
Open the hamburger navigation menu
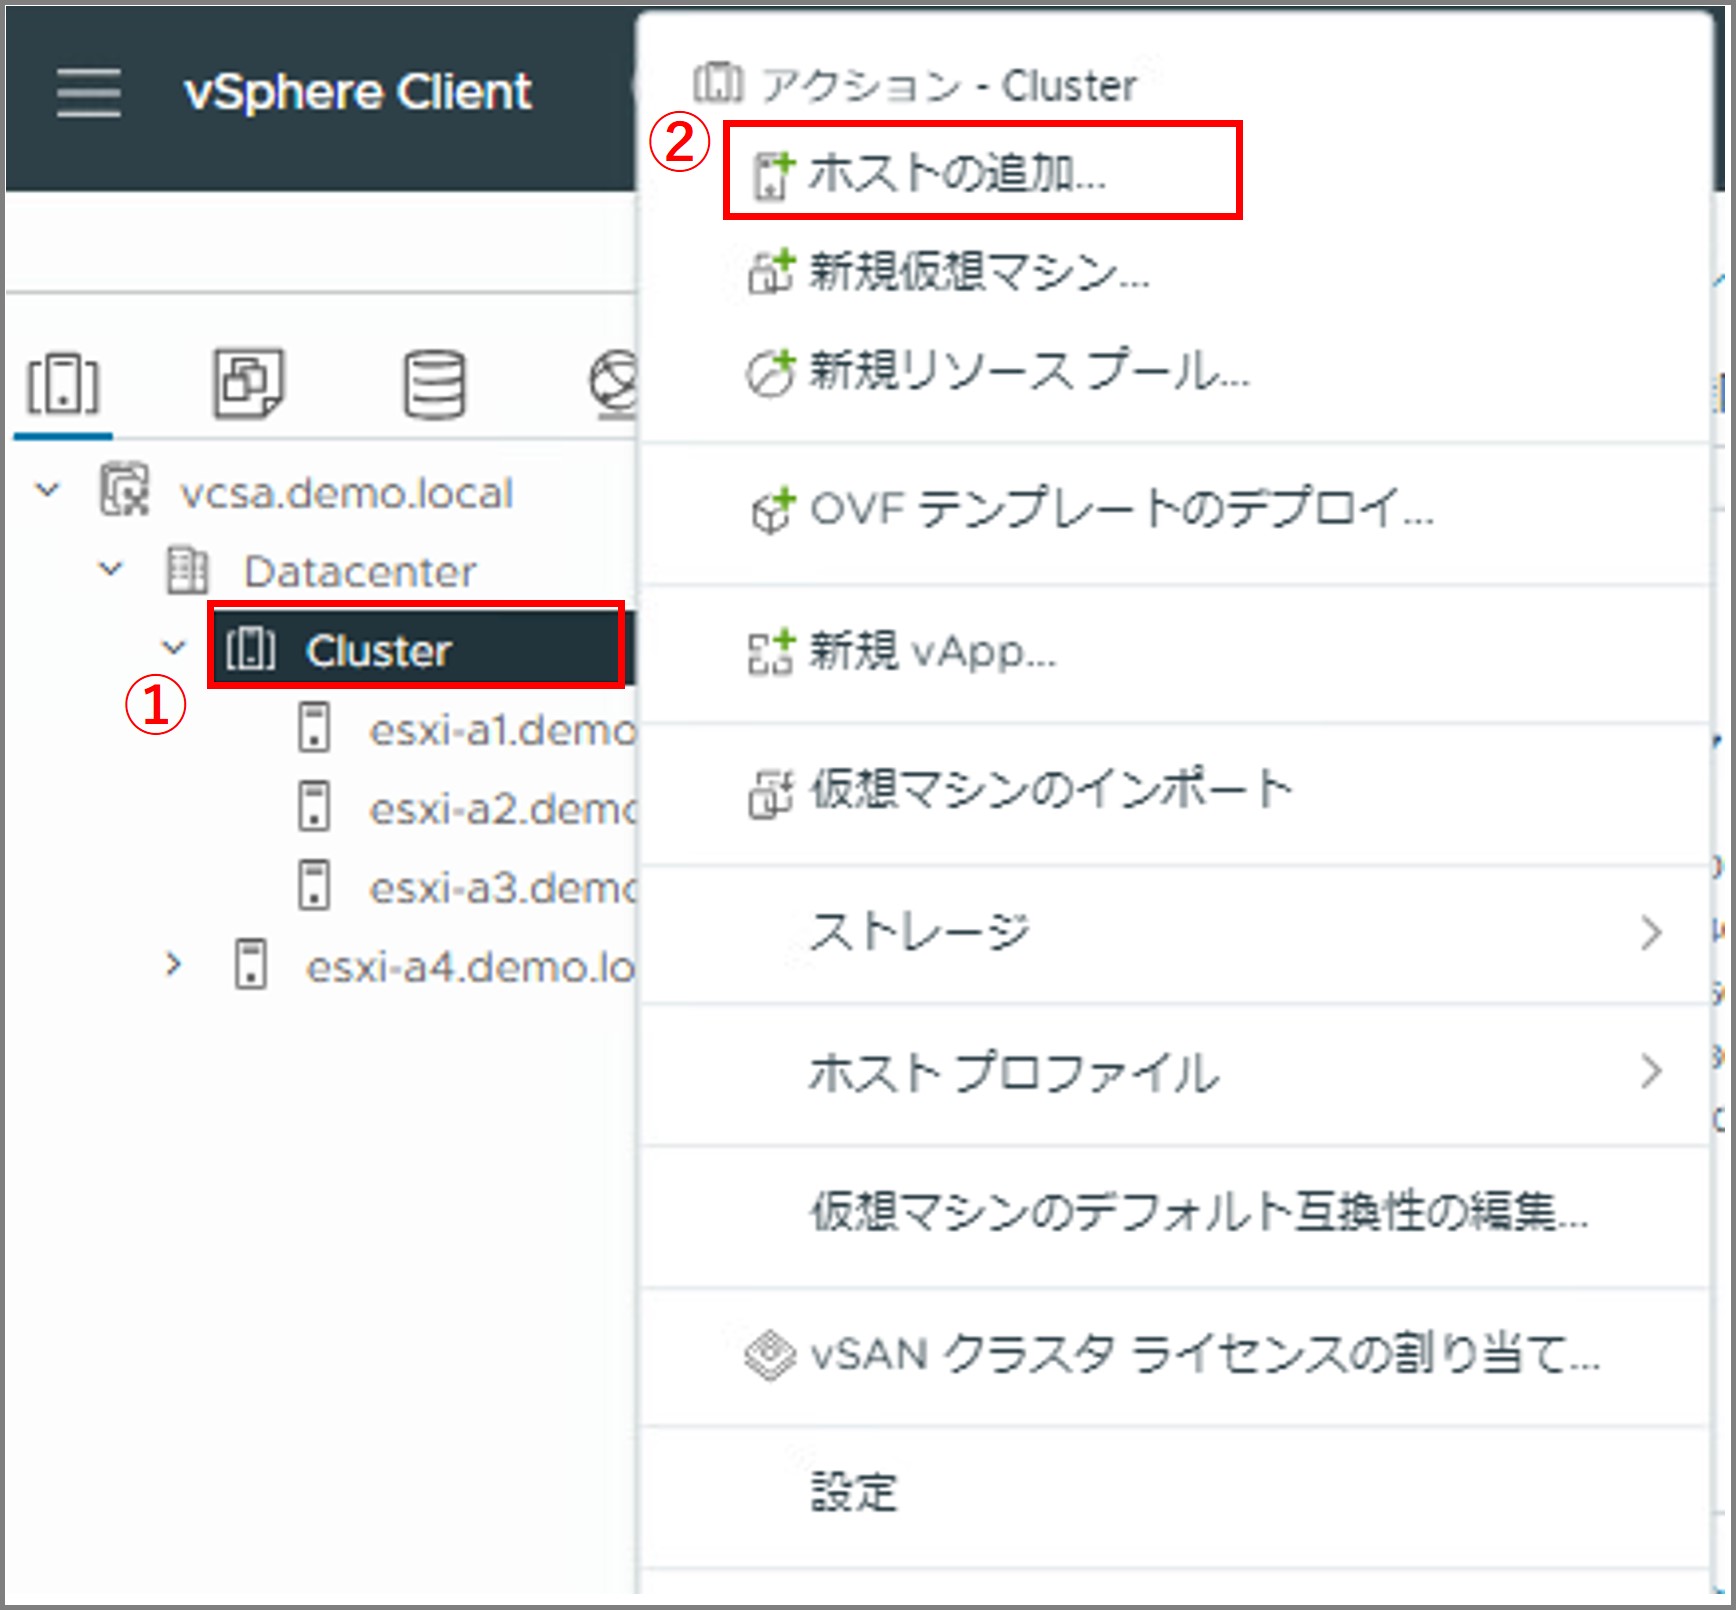tap(88, 92)
